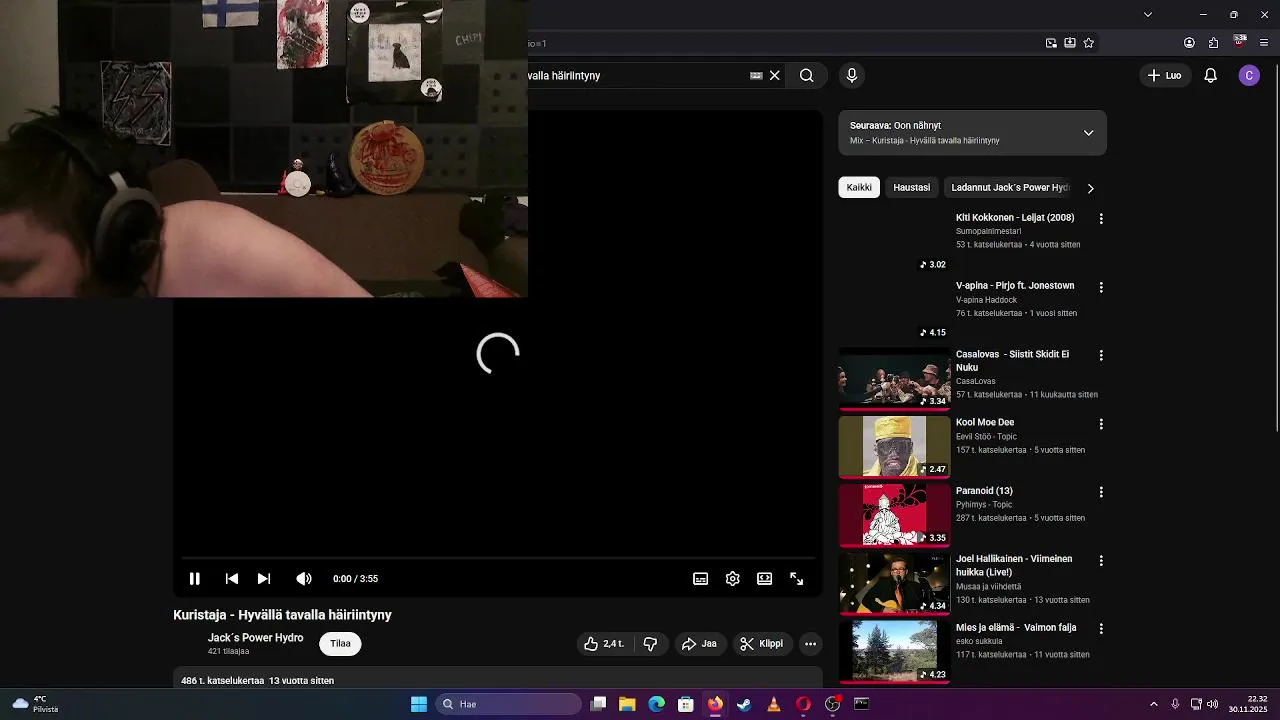Open the Luo create menu
The width and height of the screenshot is (1280, 720).
1164,75
